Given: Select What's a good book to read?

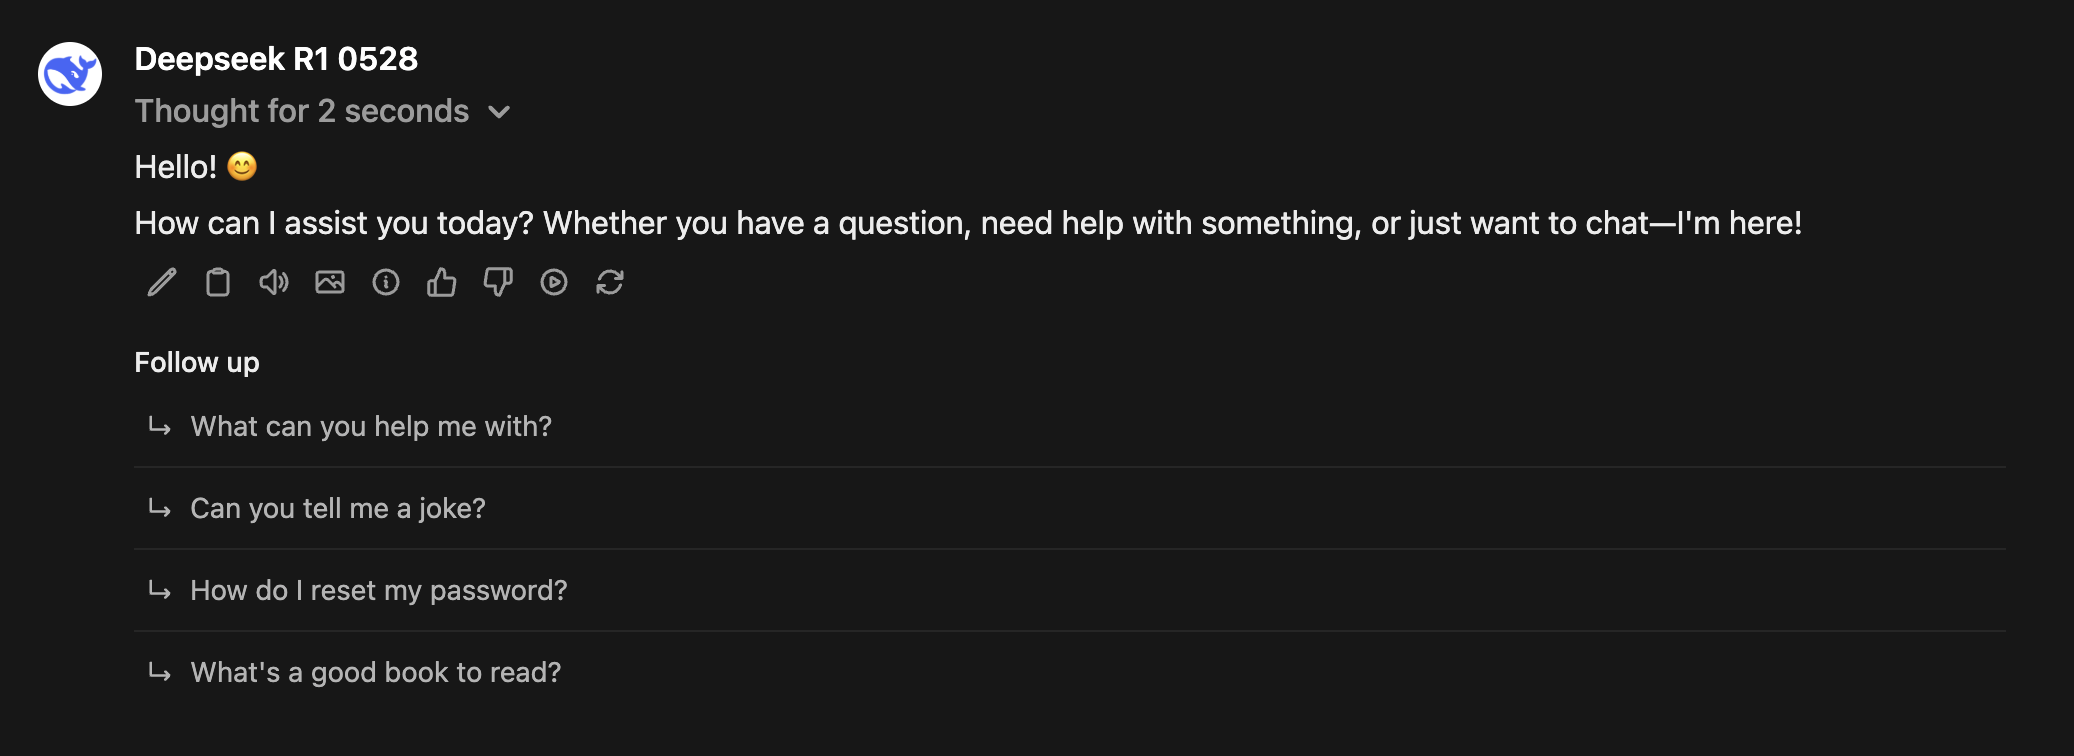Looking at the screenshot, I should (x=1070, y=672).
